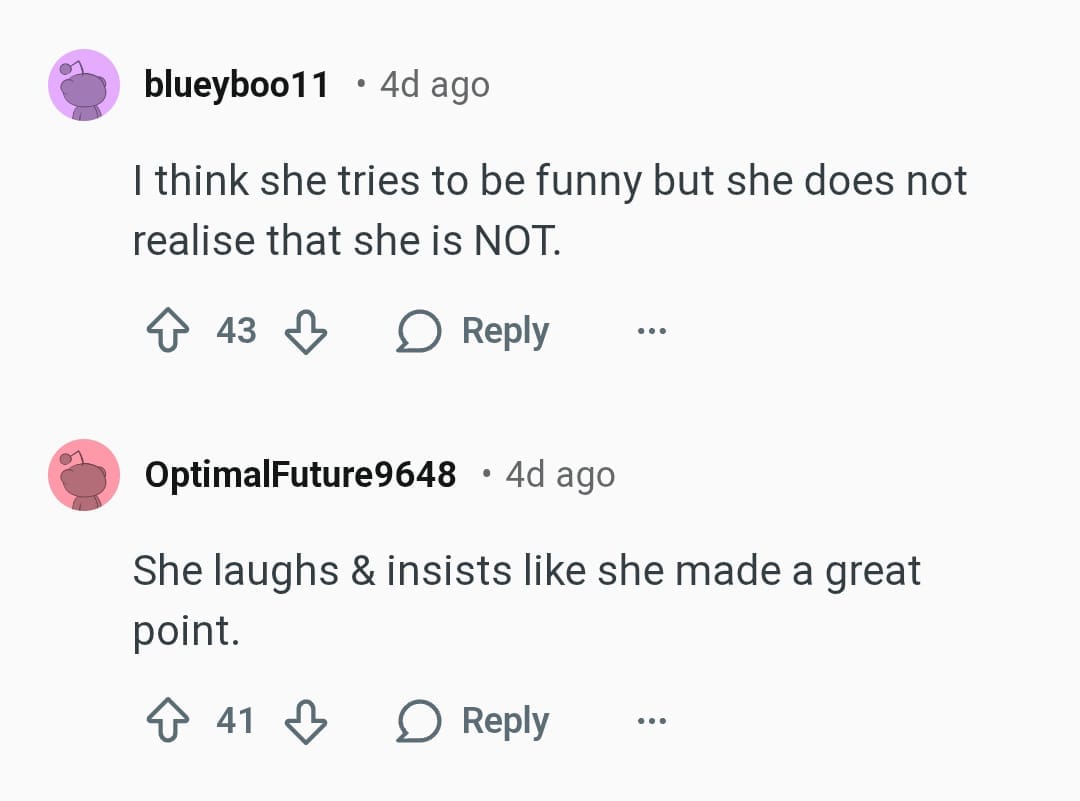Downvote OptimalFuture9648's comment
Image resolution: width=1080 pixels, height=801 pixels.
point(306,721)
